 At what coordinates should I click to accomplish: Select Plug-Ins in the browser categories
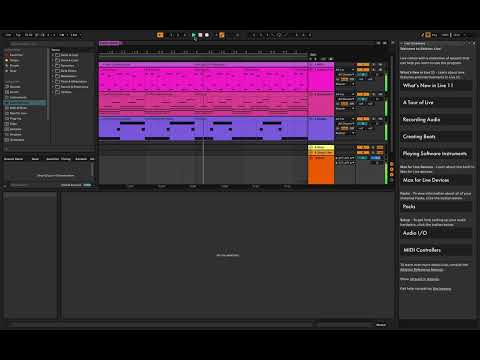click(16, 119)
